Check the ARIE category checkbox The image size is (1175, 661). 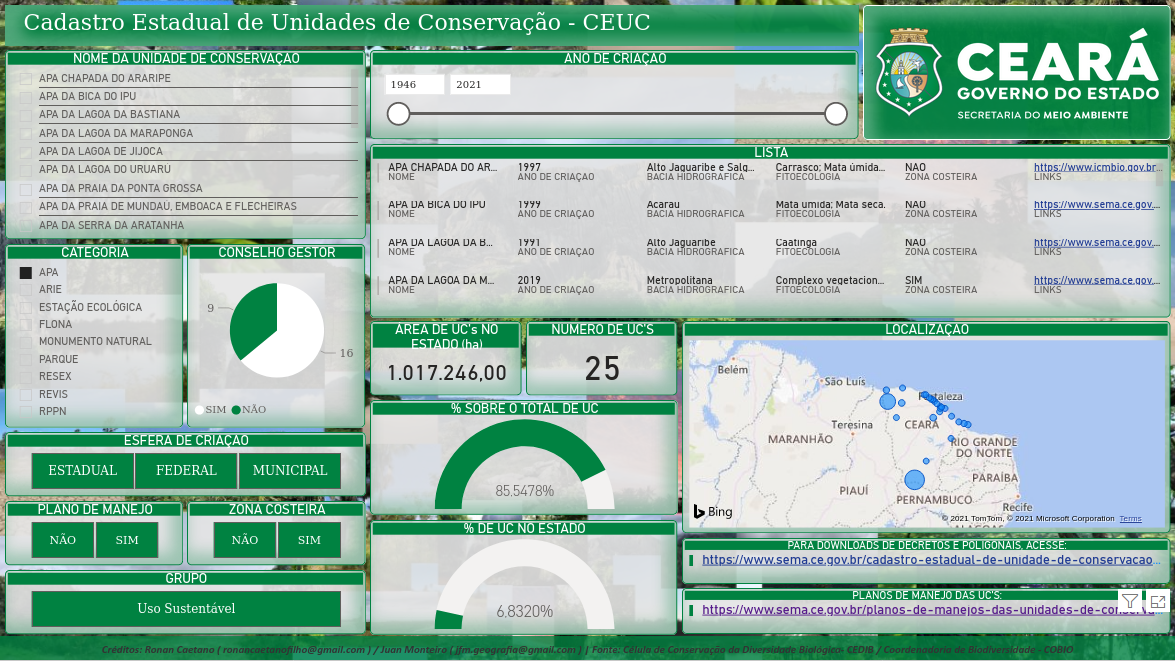coord(26,289)
